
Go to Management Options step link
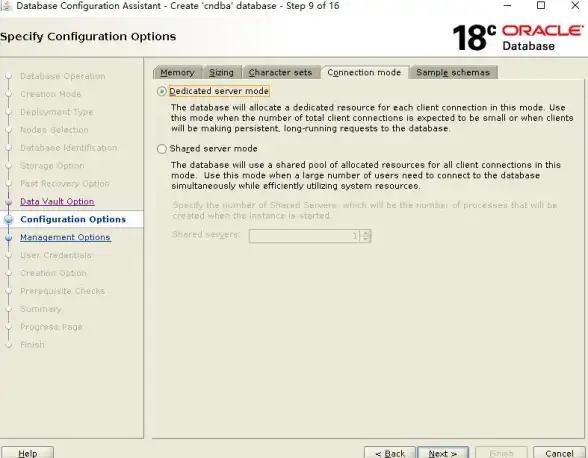65,237
